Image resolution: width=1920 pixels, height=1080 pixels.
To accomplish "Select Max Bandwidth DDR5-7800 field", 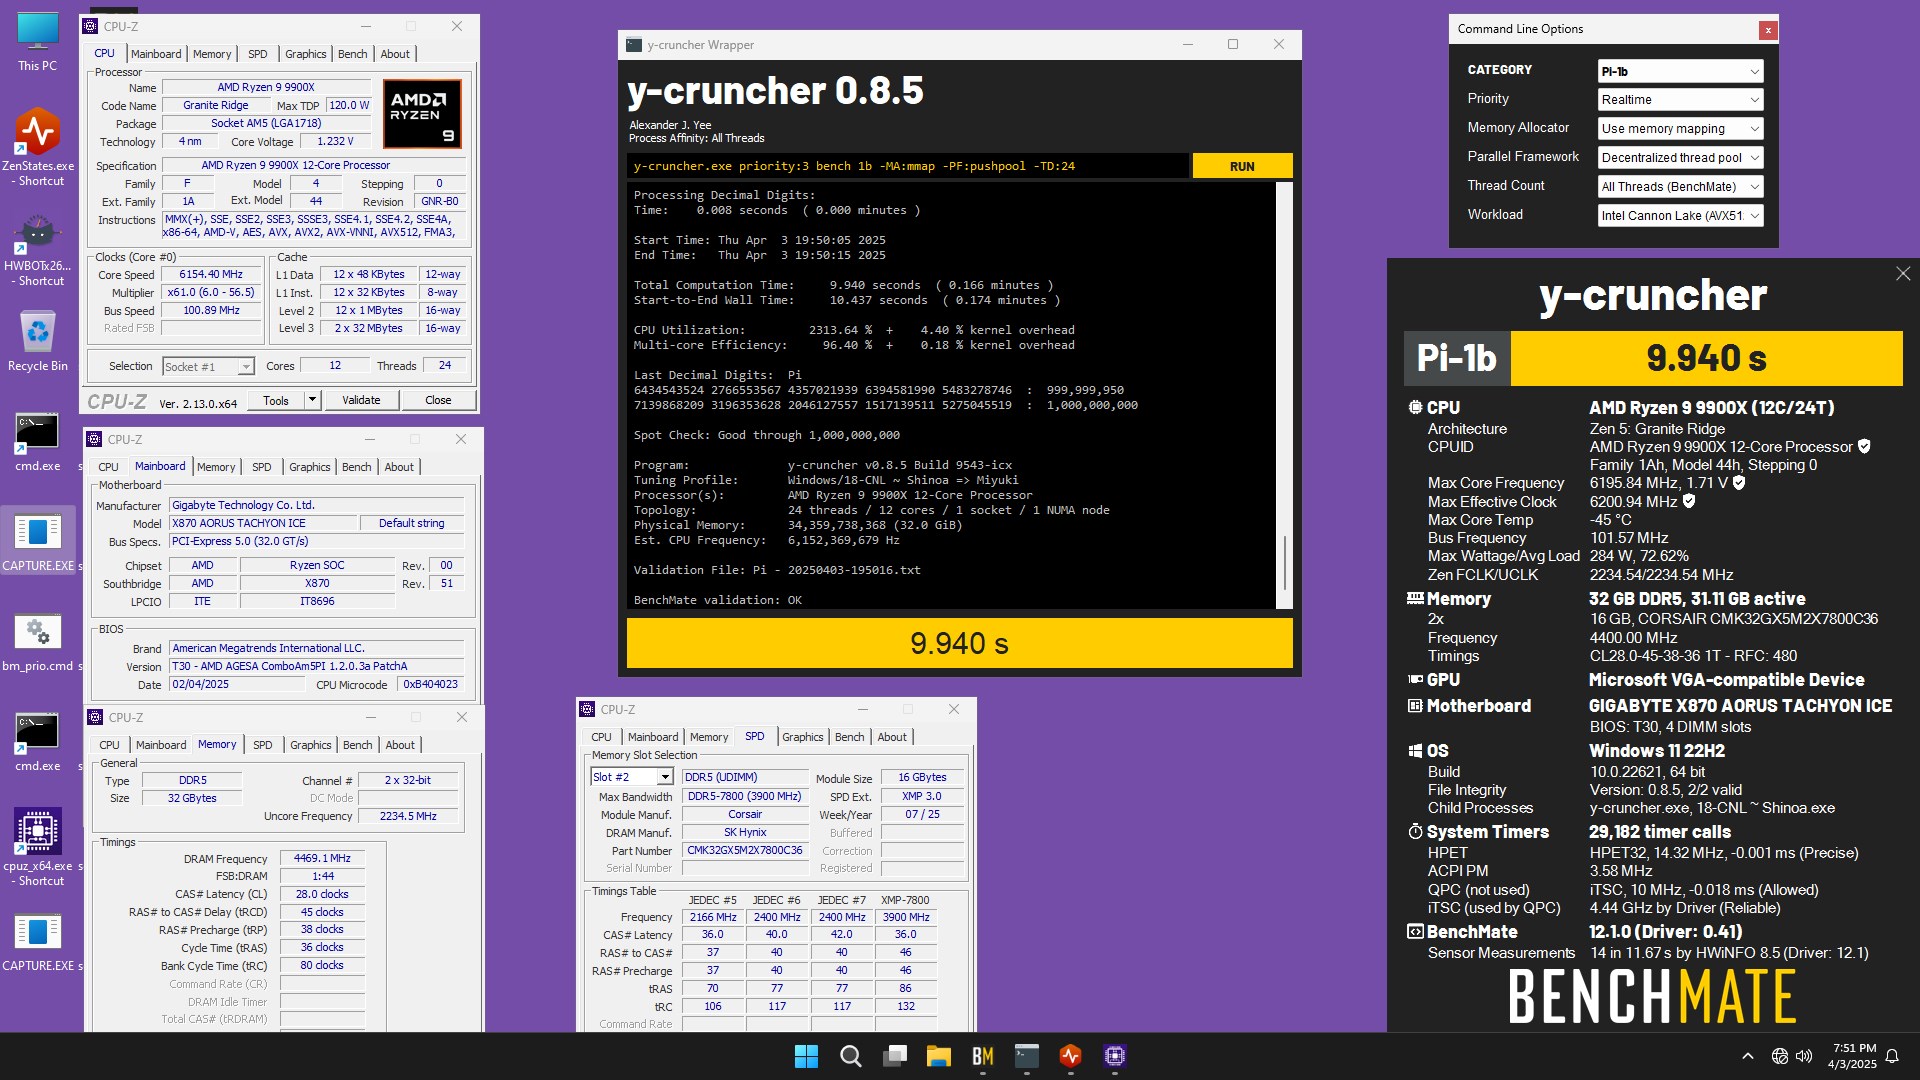I will [744, 796].
